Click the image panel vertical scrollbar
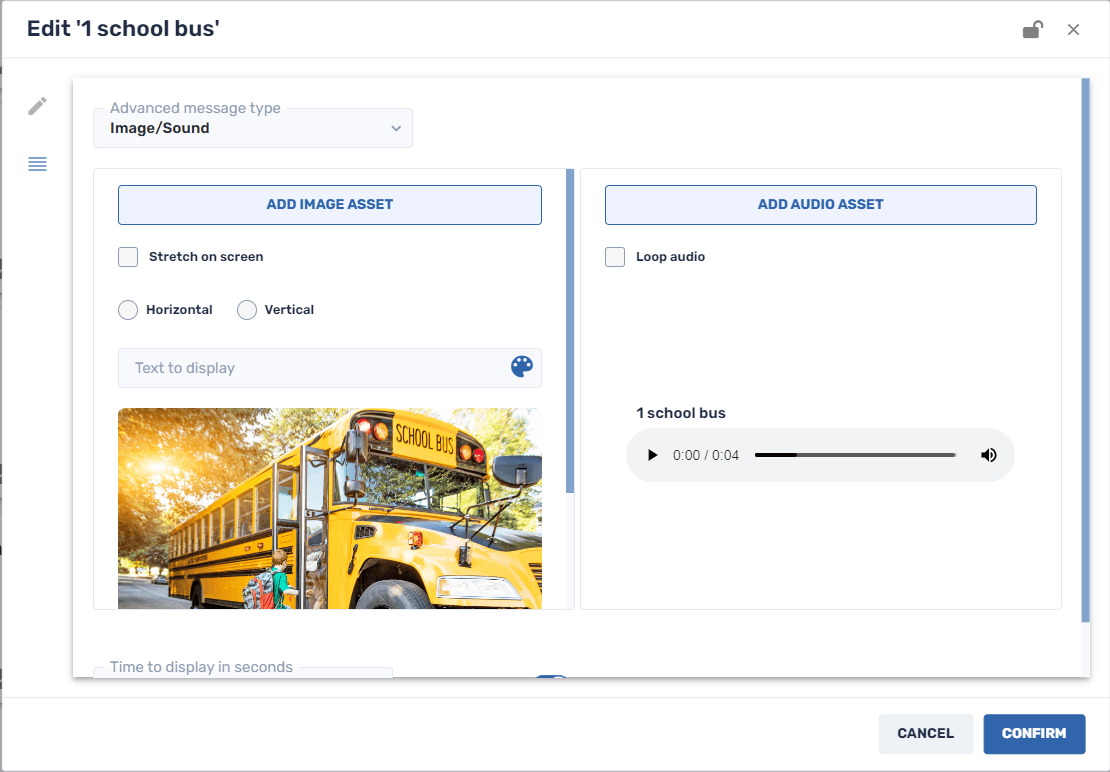Screen dimensions: 1110x772 tap(570, 330)
